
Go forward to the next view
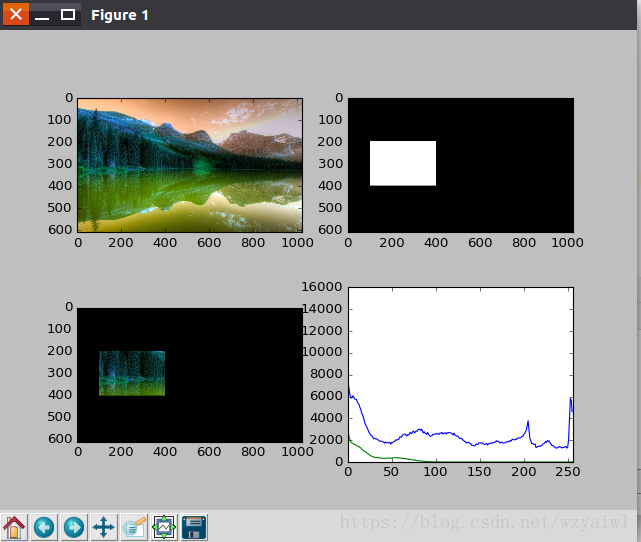tap(74, 527)
